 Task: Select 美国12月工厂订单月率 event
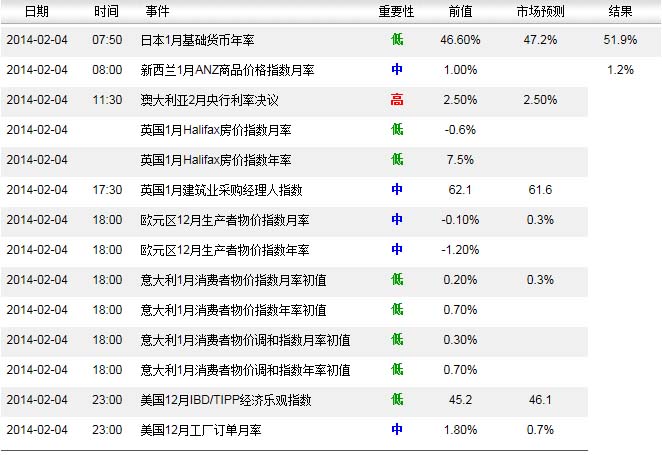[x=201, y=430]
